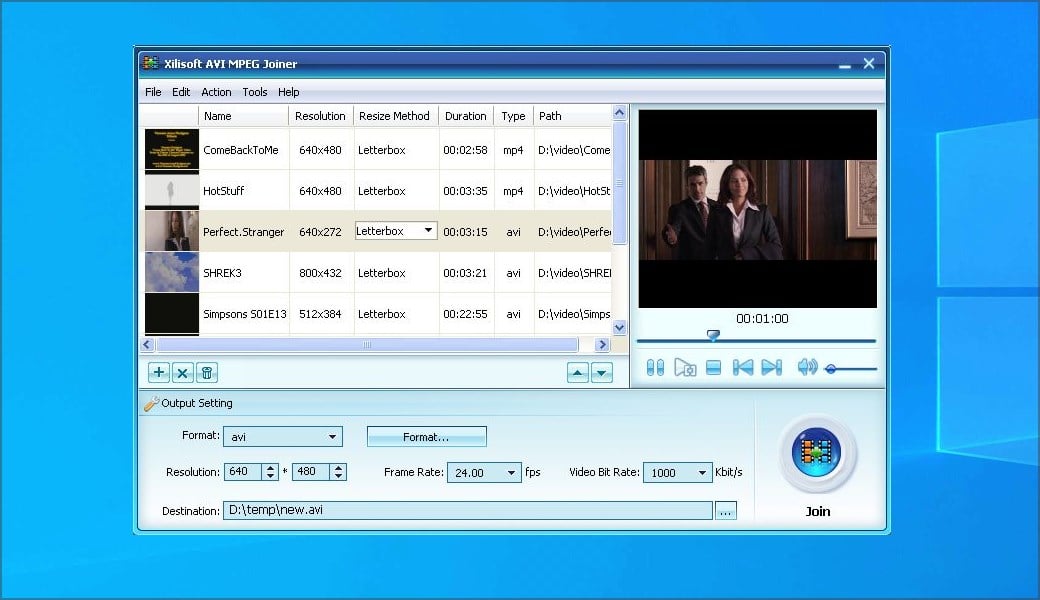The image size is (1040, 600).
Task: Open Letterbox dropdown for Perfect.Stranger
Action: [x=429, y=231]
